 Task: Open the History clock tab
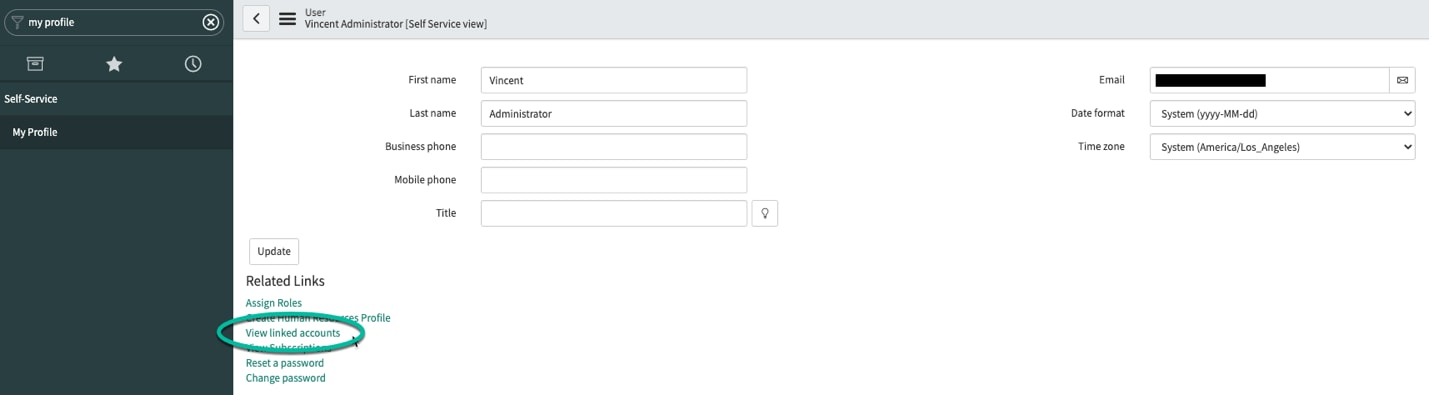(x=193, y=64)
